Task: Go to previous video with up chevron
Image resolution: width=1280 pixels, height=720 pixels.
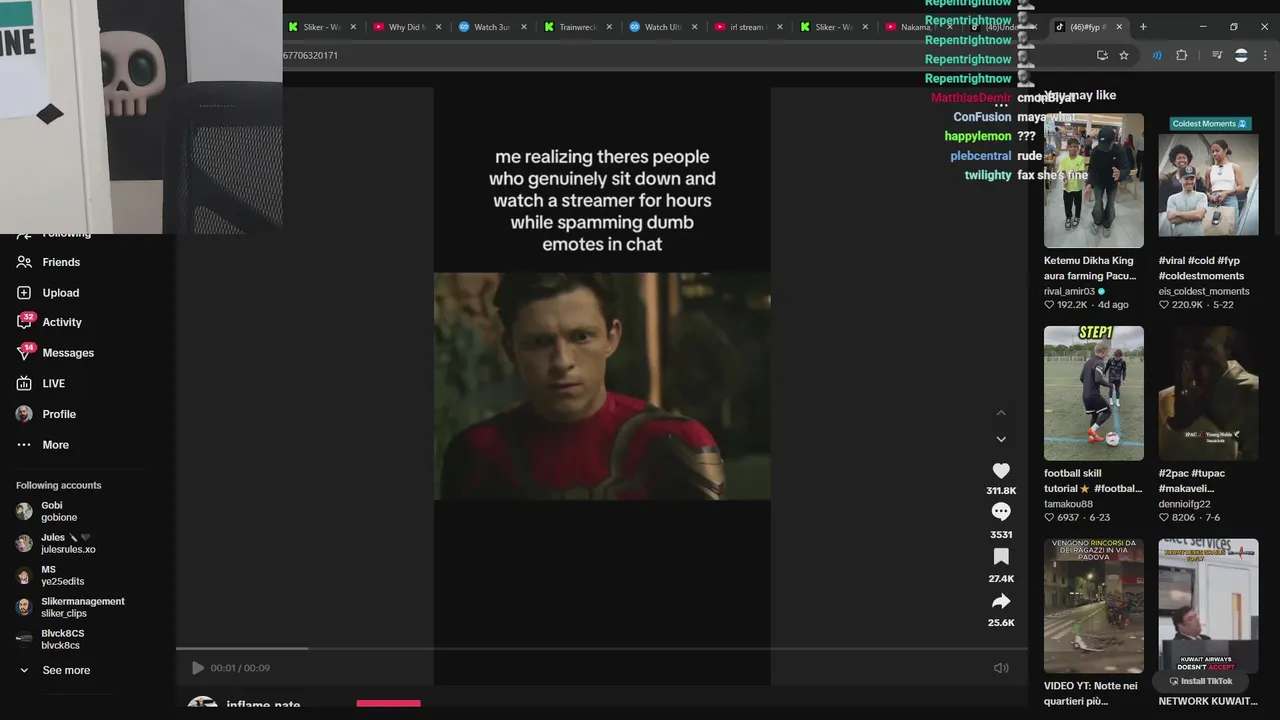Action: click(1001, 413)
